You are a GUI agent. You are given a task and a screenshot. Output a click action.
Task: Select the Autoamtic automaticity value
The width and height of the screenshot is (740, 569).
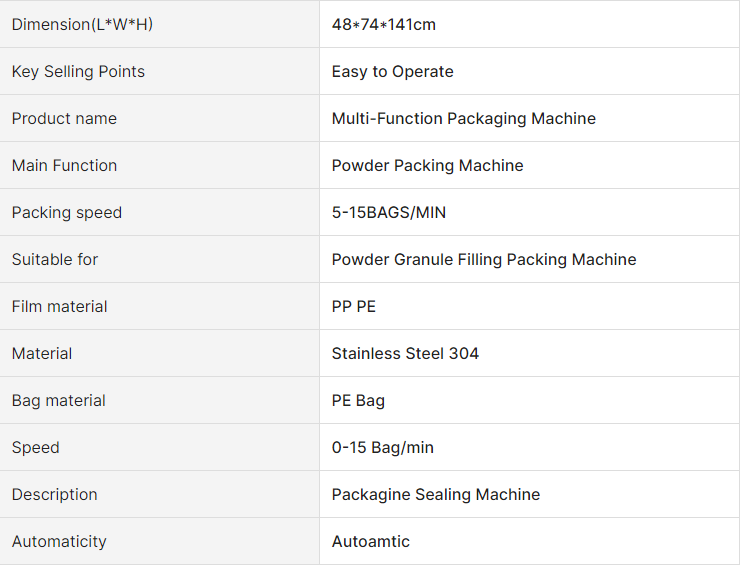(370, 541)
